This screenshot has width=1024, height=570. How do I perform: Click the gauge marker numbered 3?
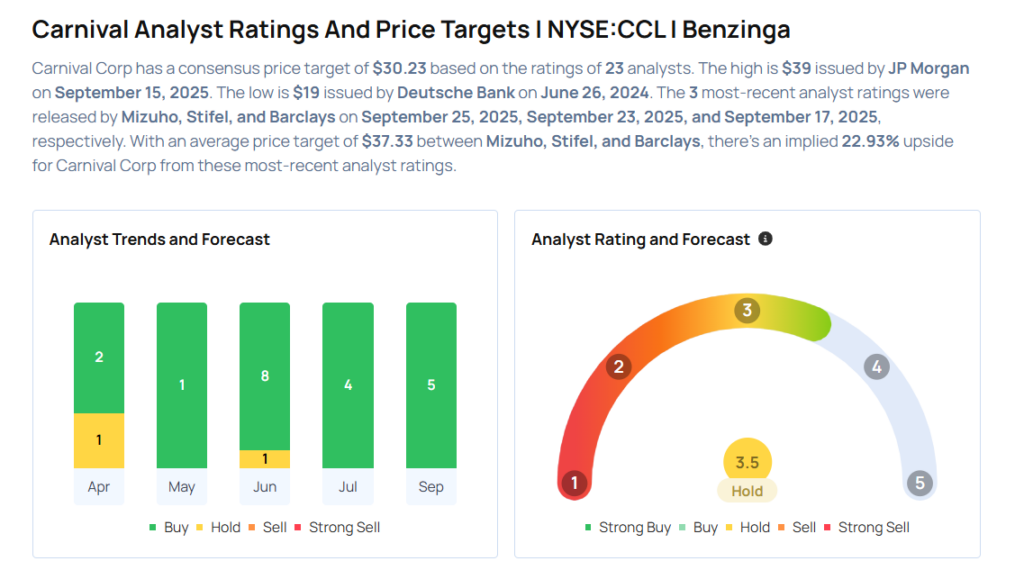(x=746, y=310)
